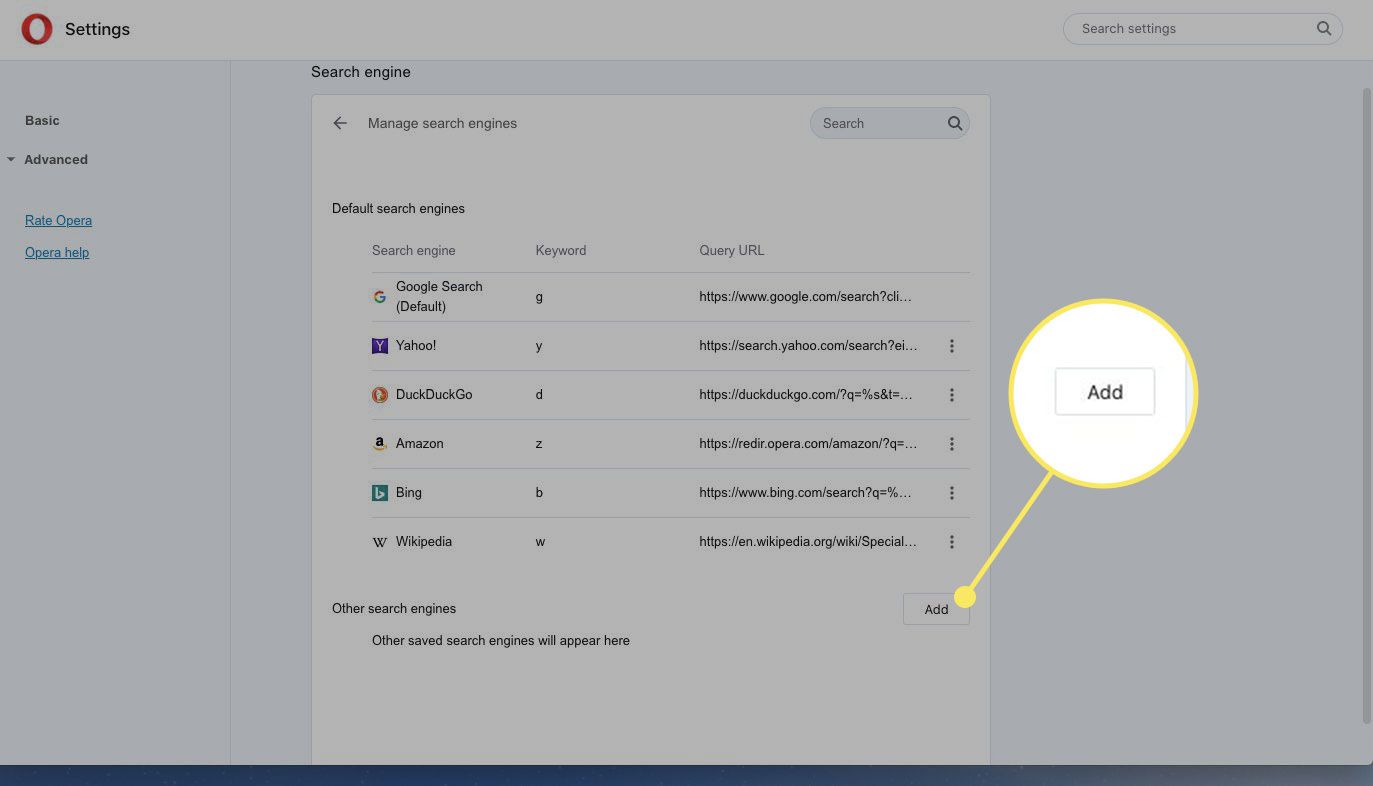Focus the Search settings field
This screenshot has height=786, width=1373.
(1202, 28)
